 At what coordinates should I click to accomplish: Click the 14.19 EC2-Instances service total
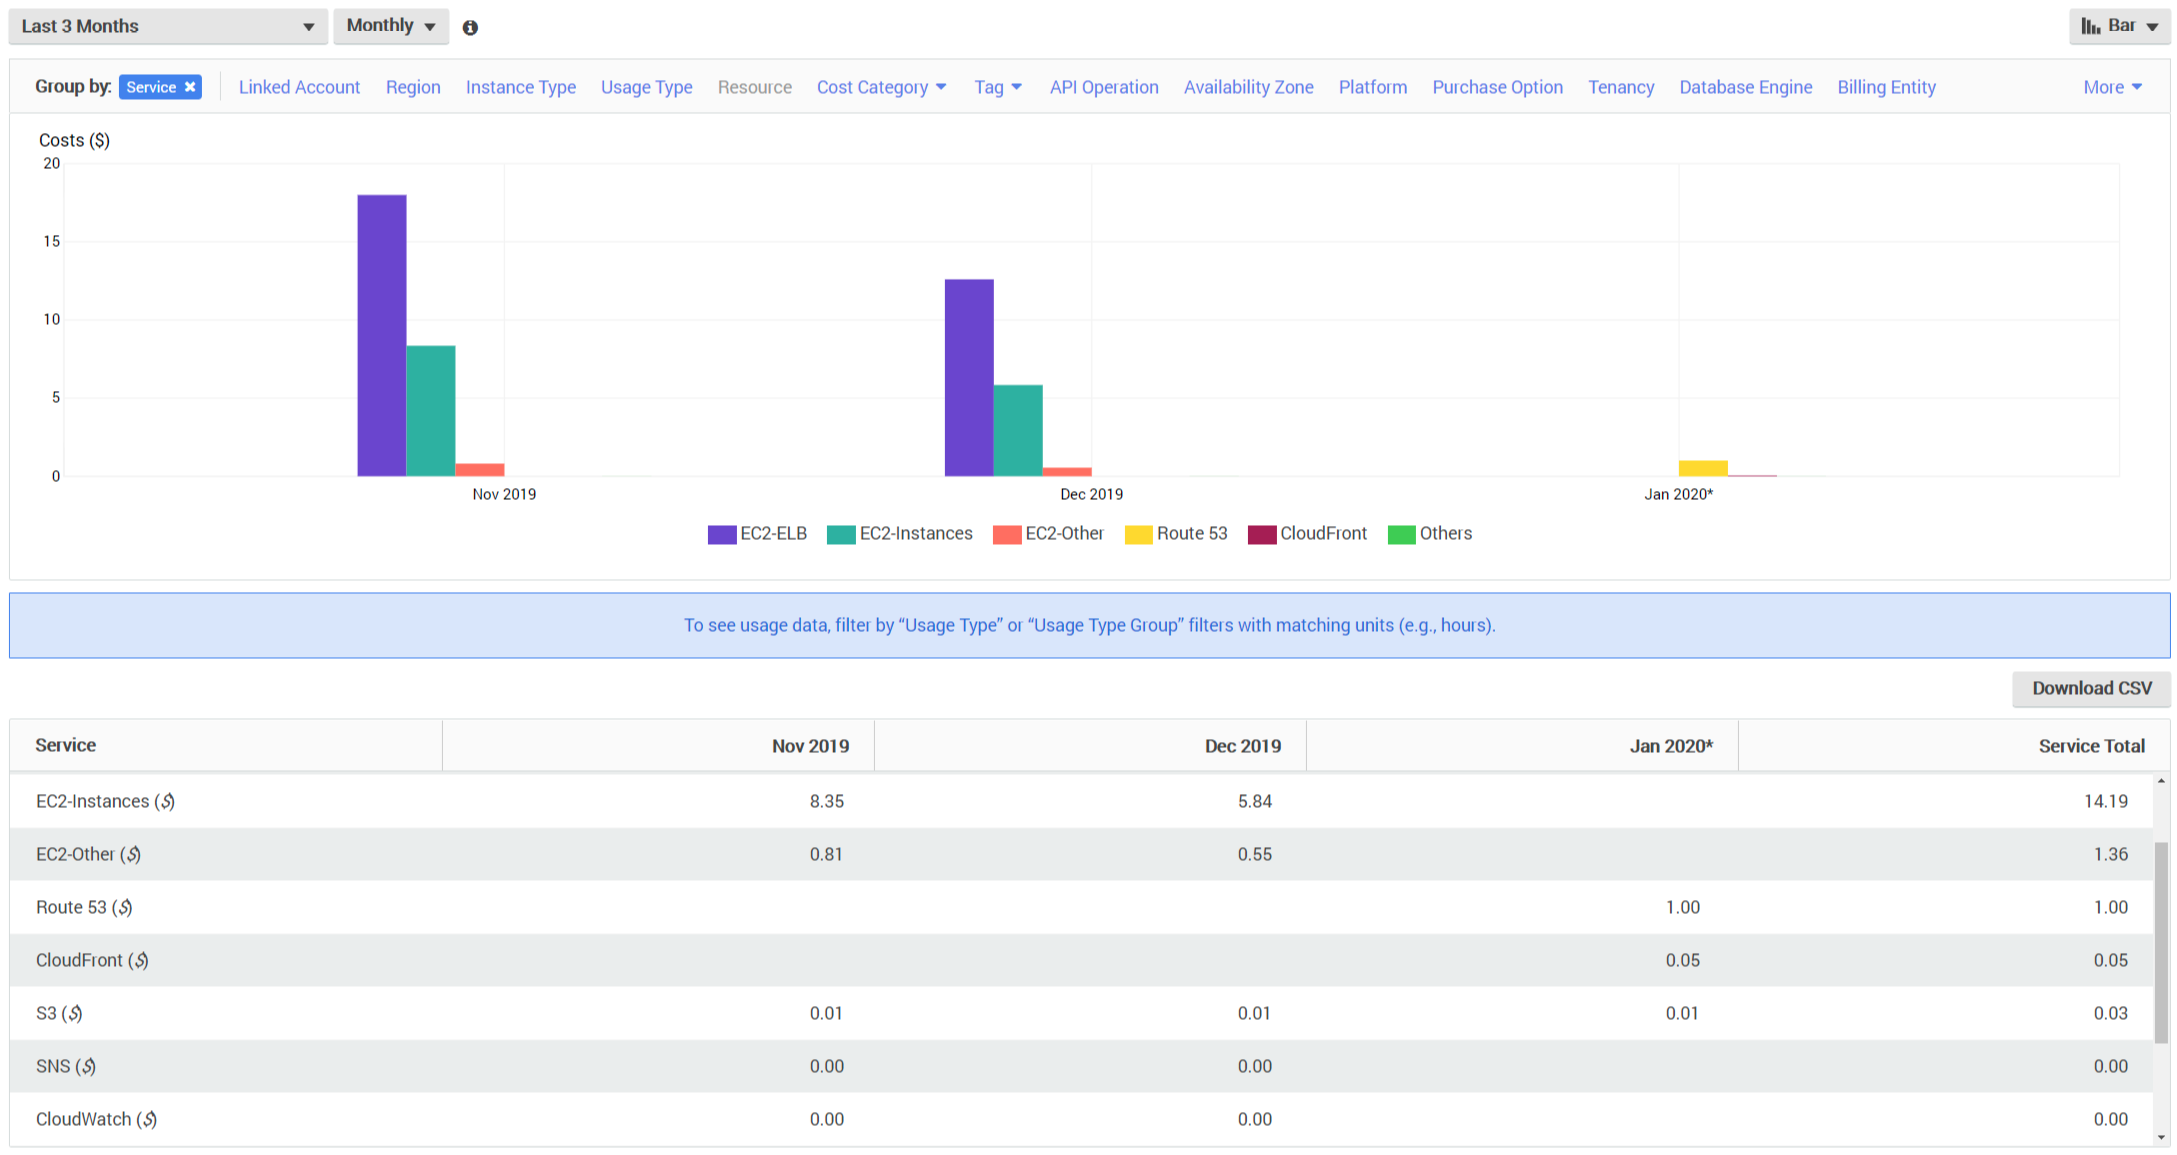point(2105,801)
